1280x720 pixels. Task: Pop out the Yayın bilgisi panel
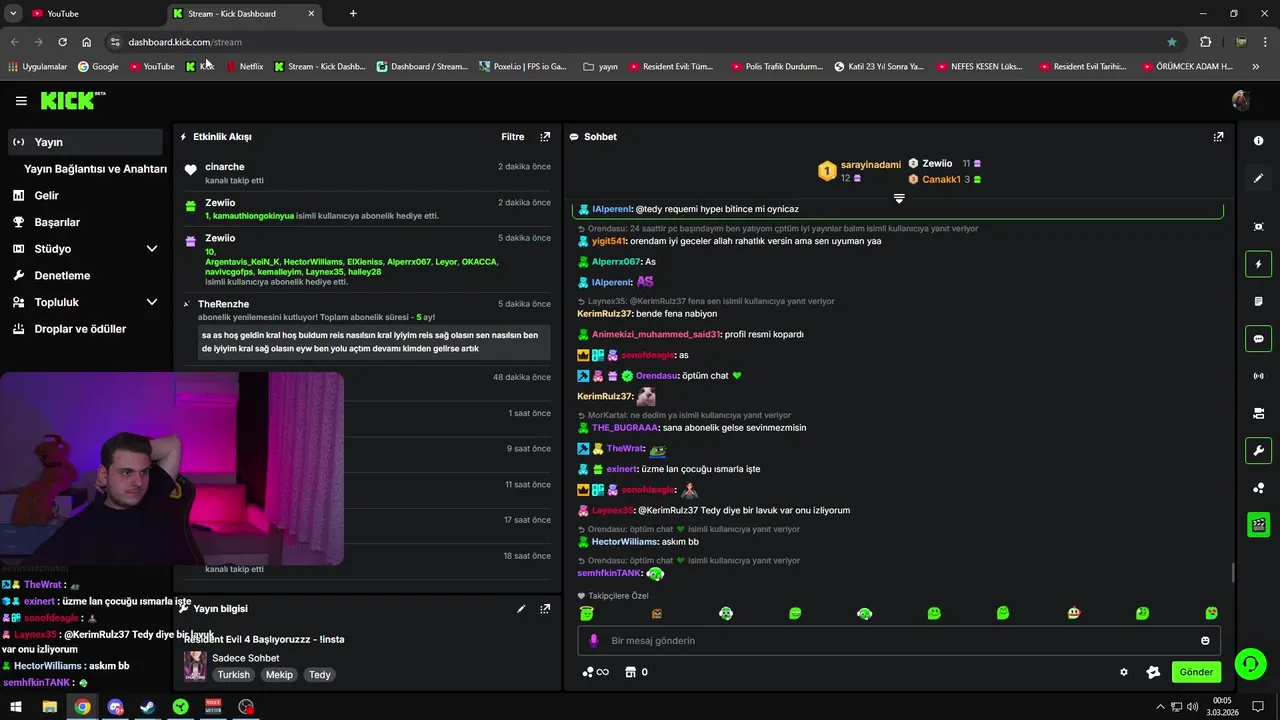[545, 608]
